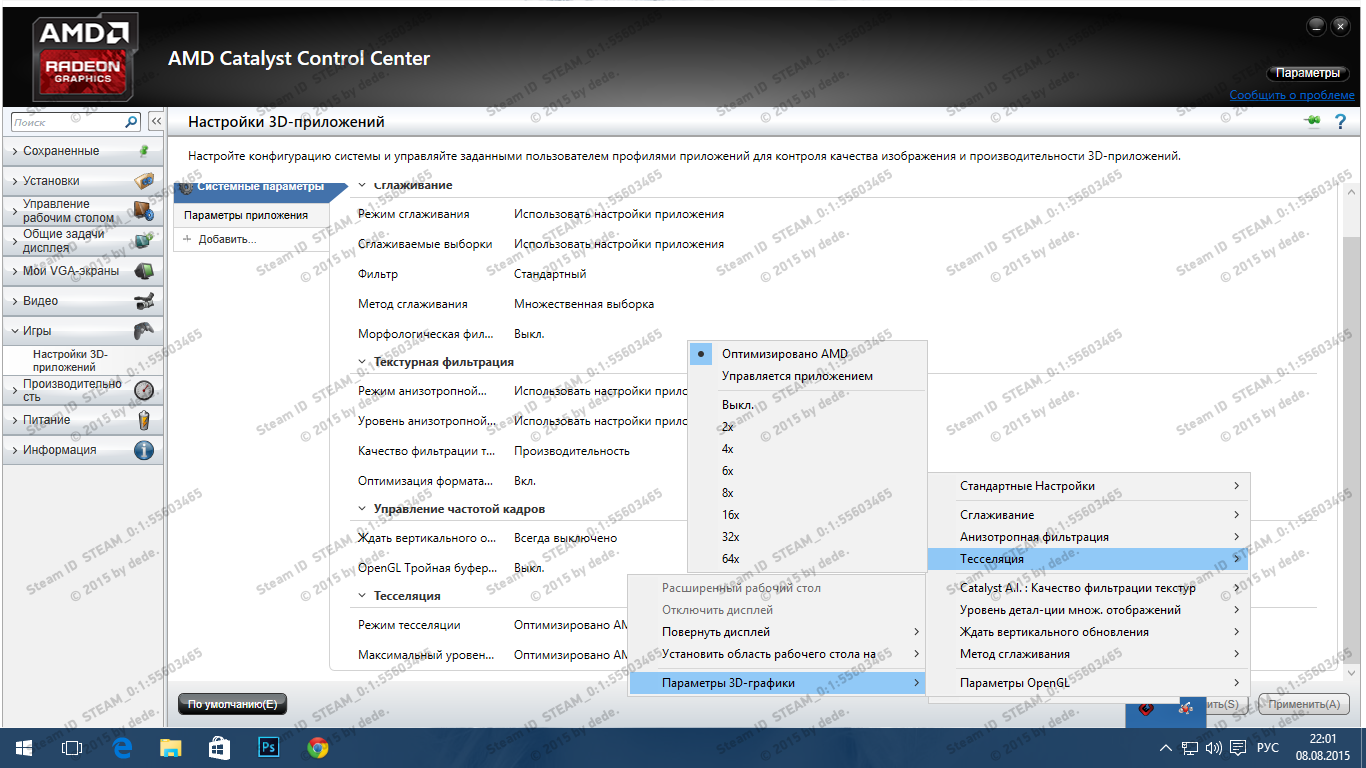
Task: Collapse the Текстурная фильтрация settings group
Action: [x=362, y=362]
